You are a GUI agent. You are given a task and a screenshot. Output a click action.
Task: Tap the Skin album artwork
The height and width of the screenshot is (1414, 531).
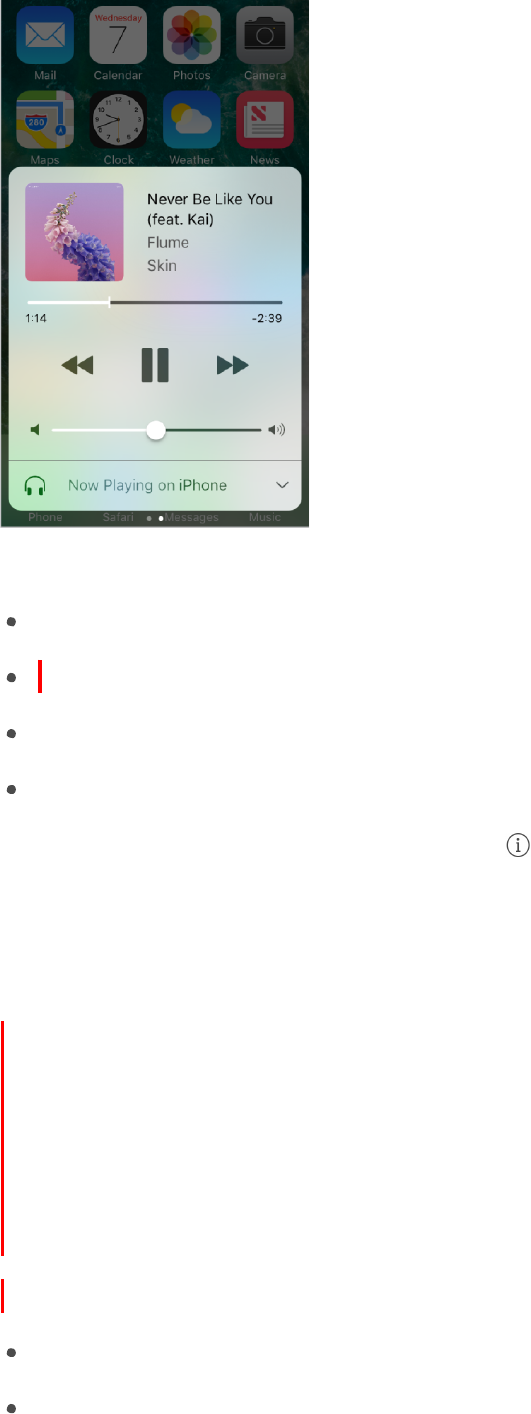pos(75,232)
